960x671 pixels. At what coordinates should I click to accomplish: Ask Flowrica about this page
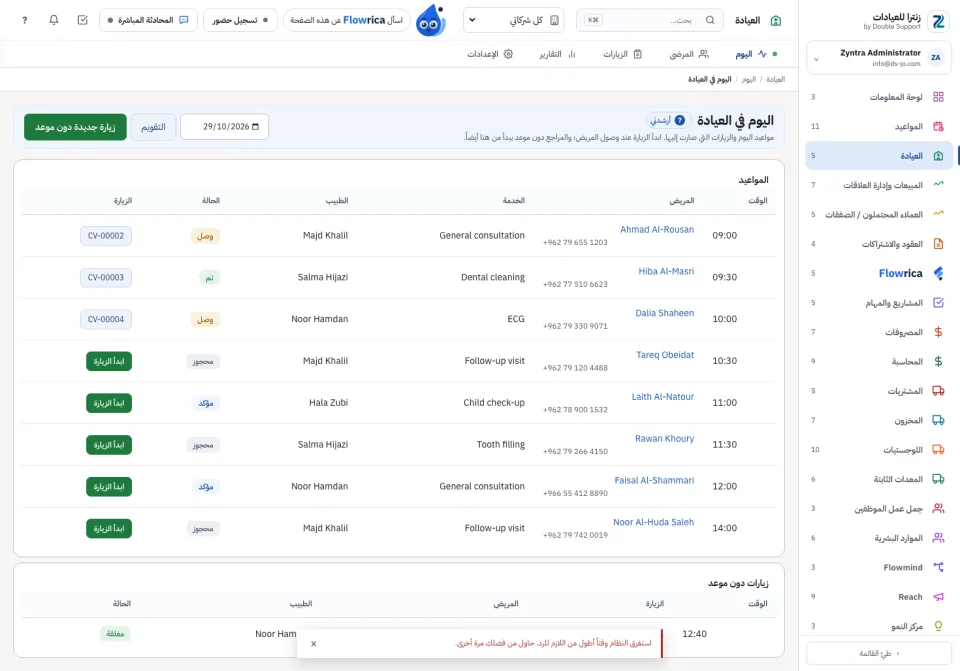tap(347, 20)
